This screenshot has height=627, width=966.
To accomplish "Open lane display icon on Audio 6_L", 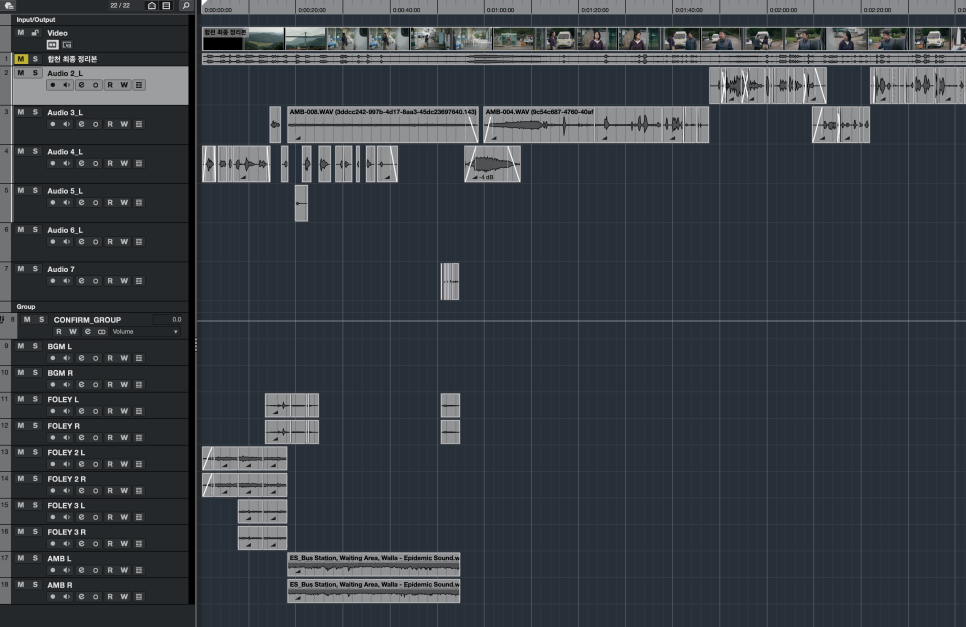I will click(x=139, y=242).
